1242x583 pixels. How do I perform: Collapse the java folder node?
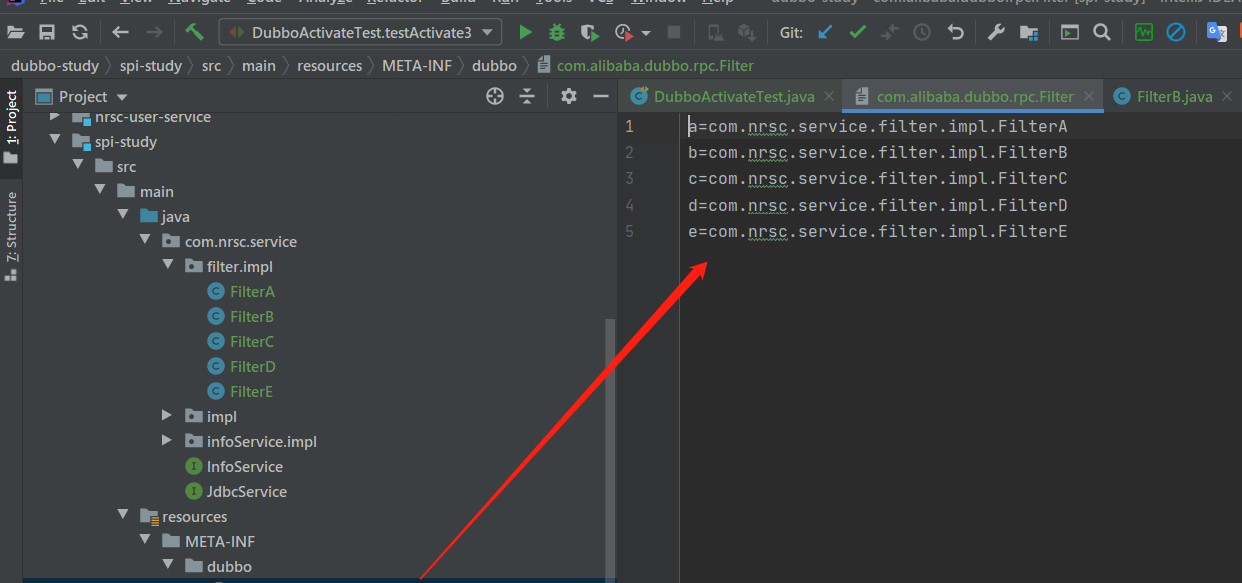coord(122,216)
